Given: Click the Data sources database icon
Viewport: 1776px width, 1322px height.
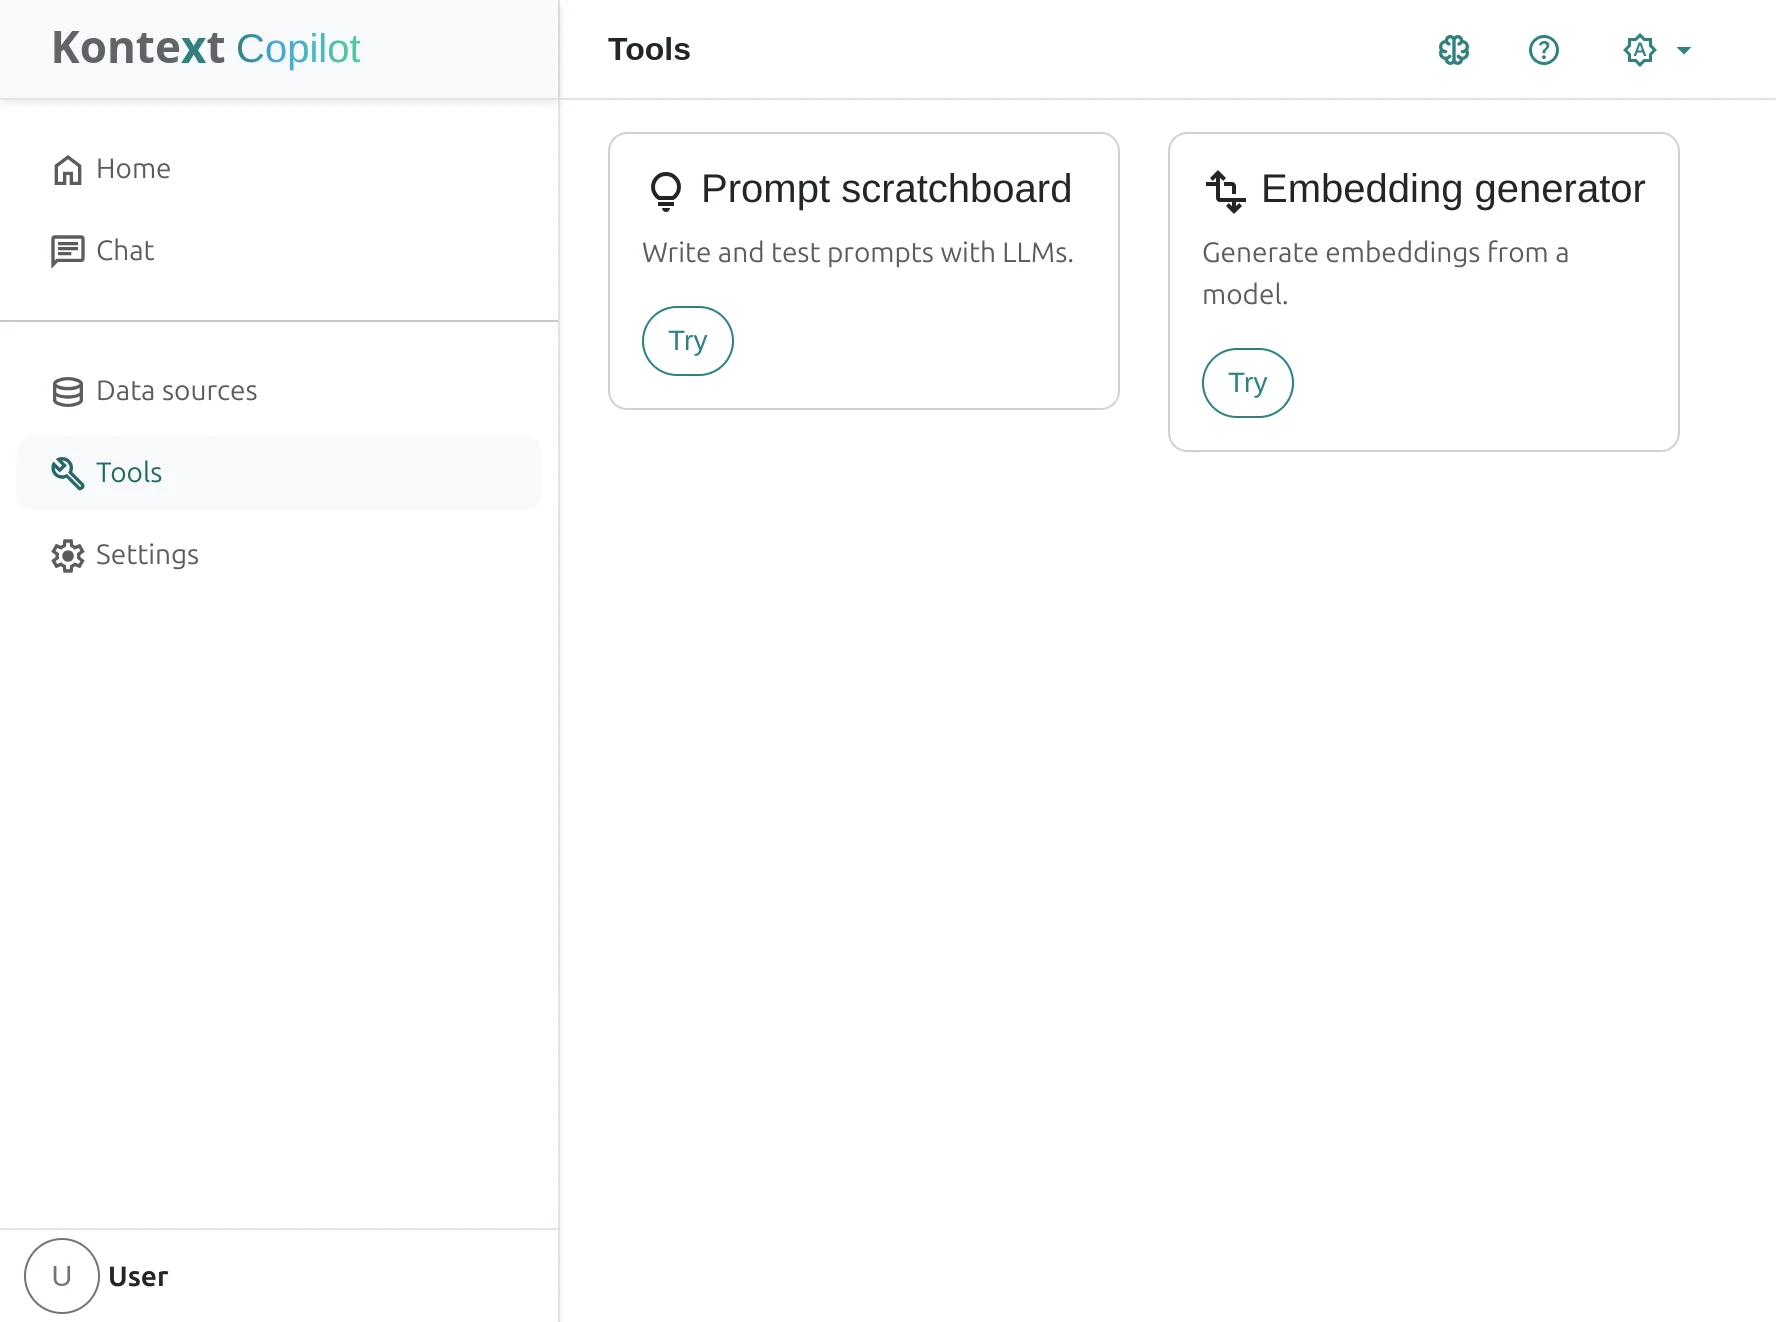Looking at the screenshot, I should click(67, 392).
